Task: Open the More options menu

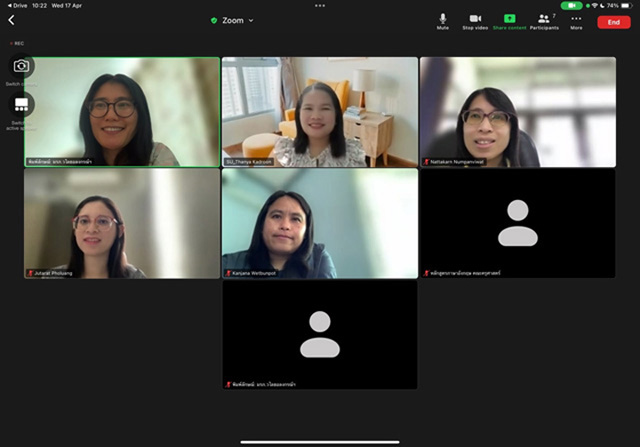Action: coord(576,21)
